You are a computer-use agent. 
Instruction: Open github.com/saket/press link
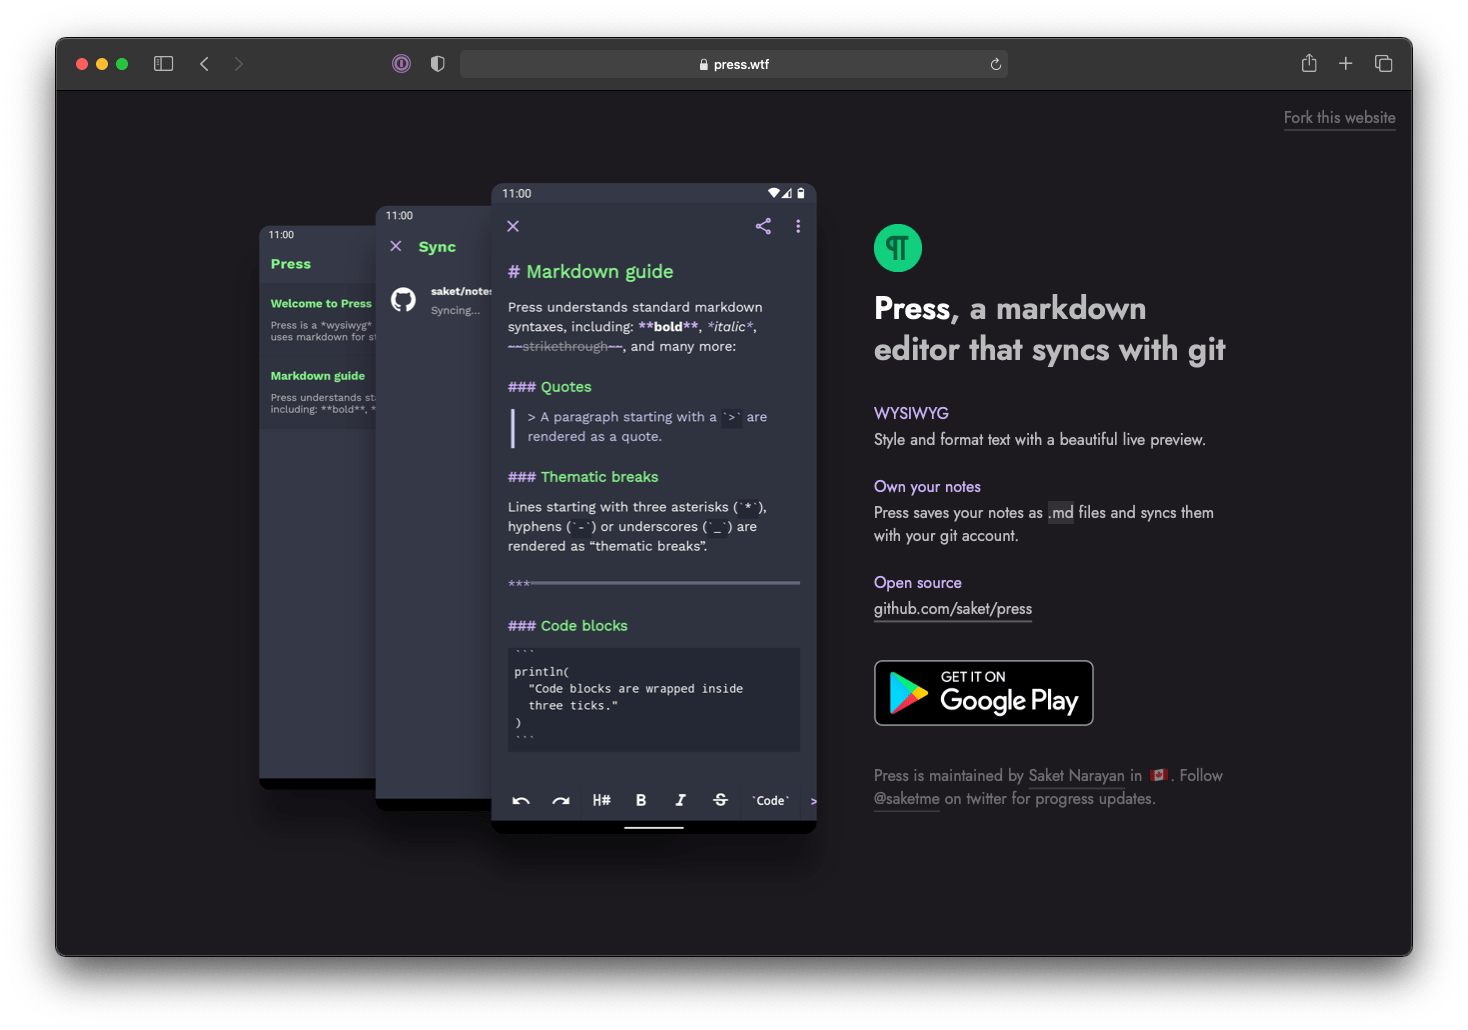click(x=953, y=609)
